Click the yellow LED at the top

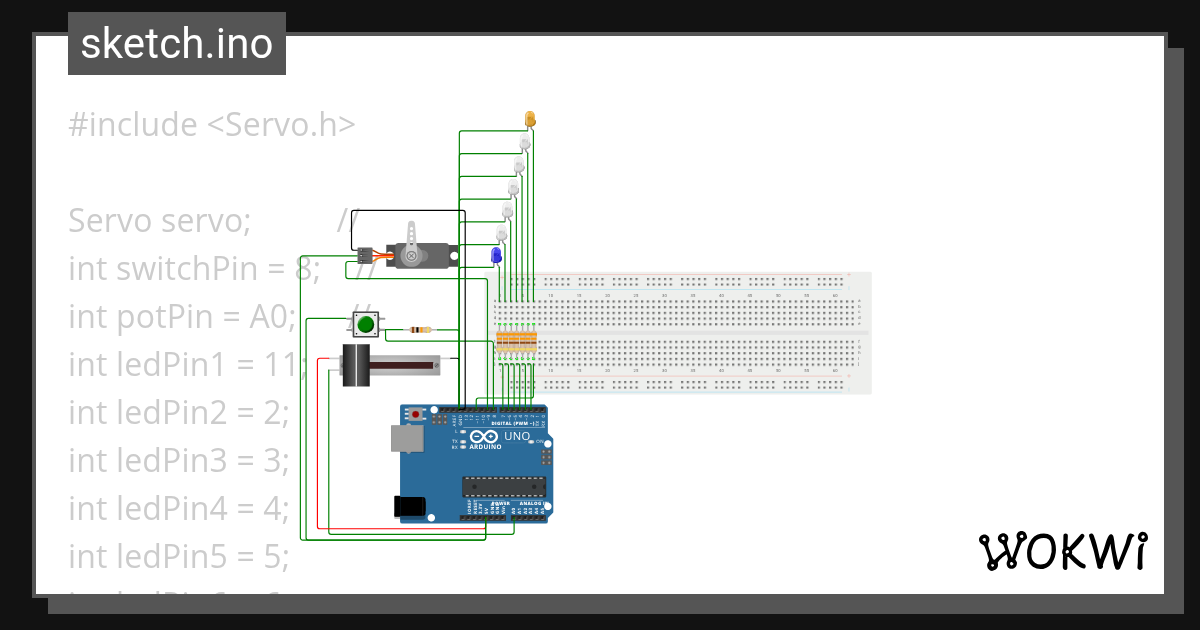pyautogui.click(x=530, y=118)
